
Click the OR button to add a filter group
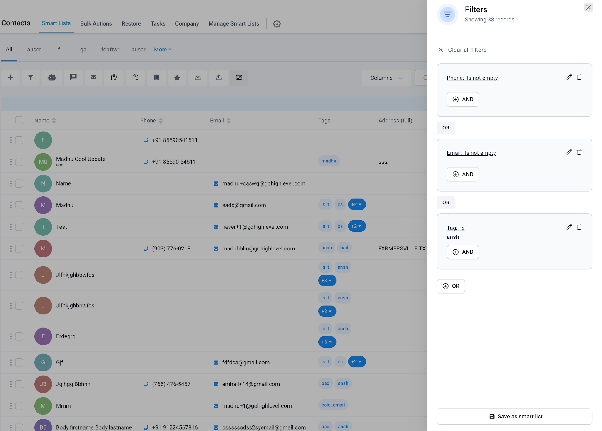click(x=451, y=286)
